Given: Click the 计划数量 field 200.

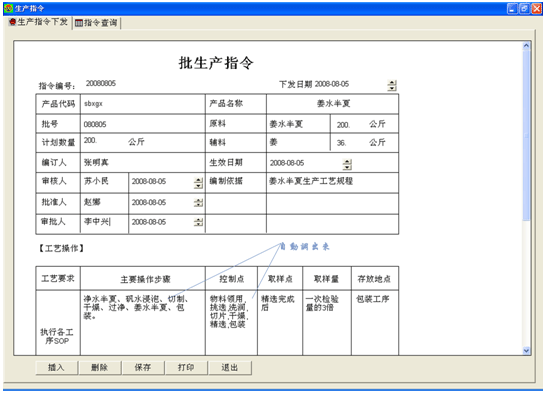Looking at the screenshot, I should [x=90, y=140].
